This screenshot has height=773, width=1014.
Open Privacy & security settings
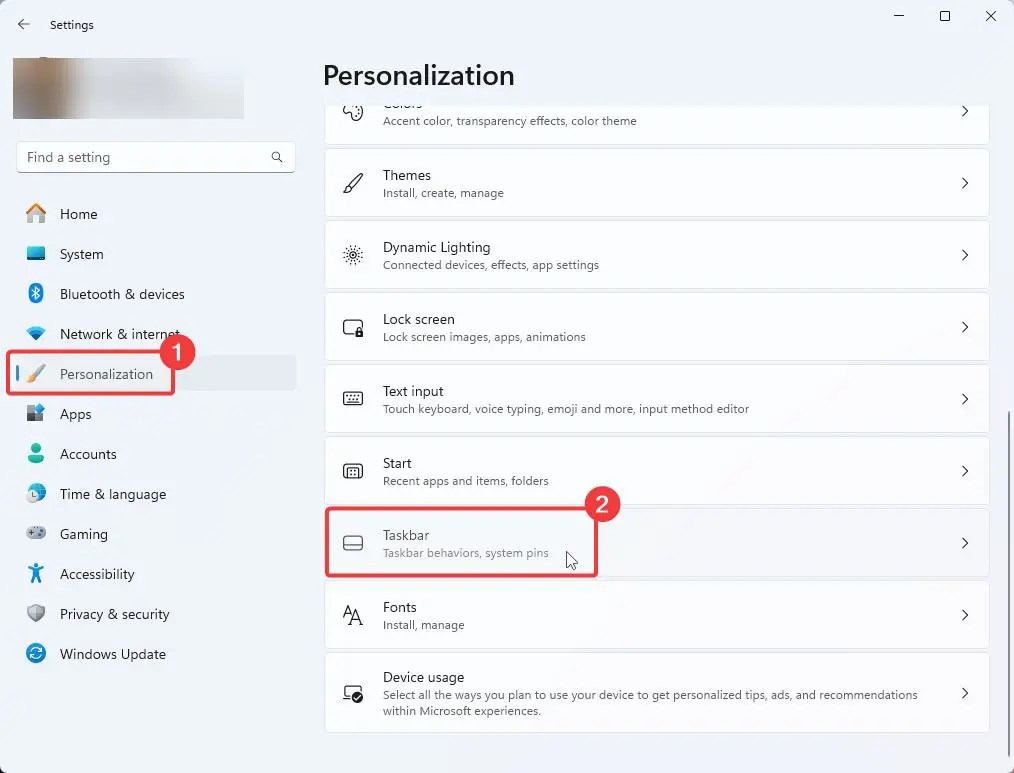coord(115,614)
